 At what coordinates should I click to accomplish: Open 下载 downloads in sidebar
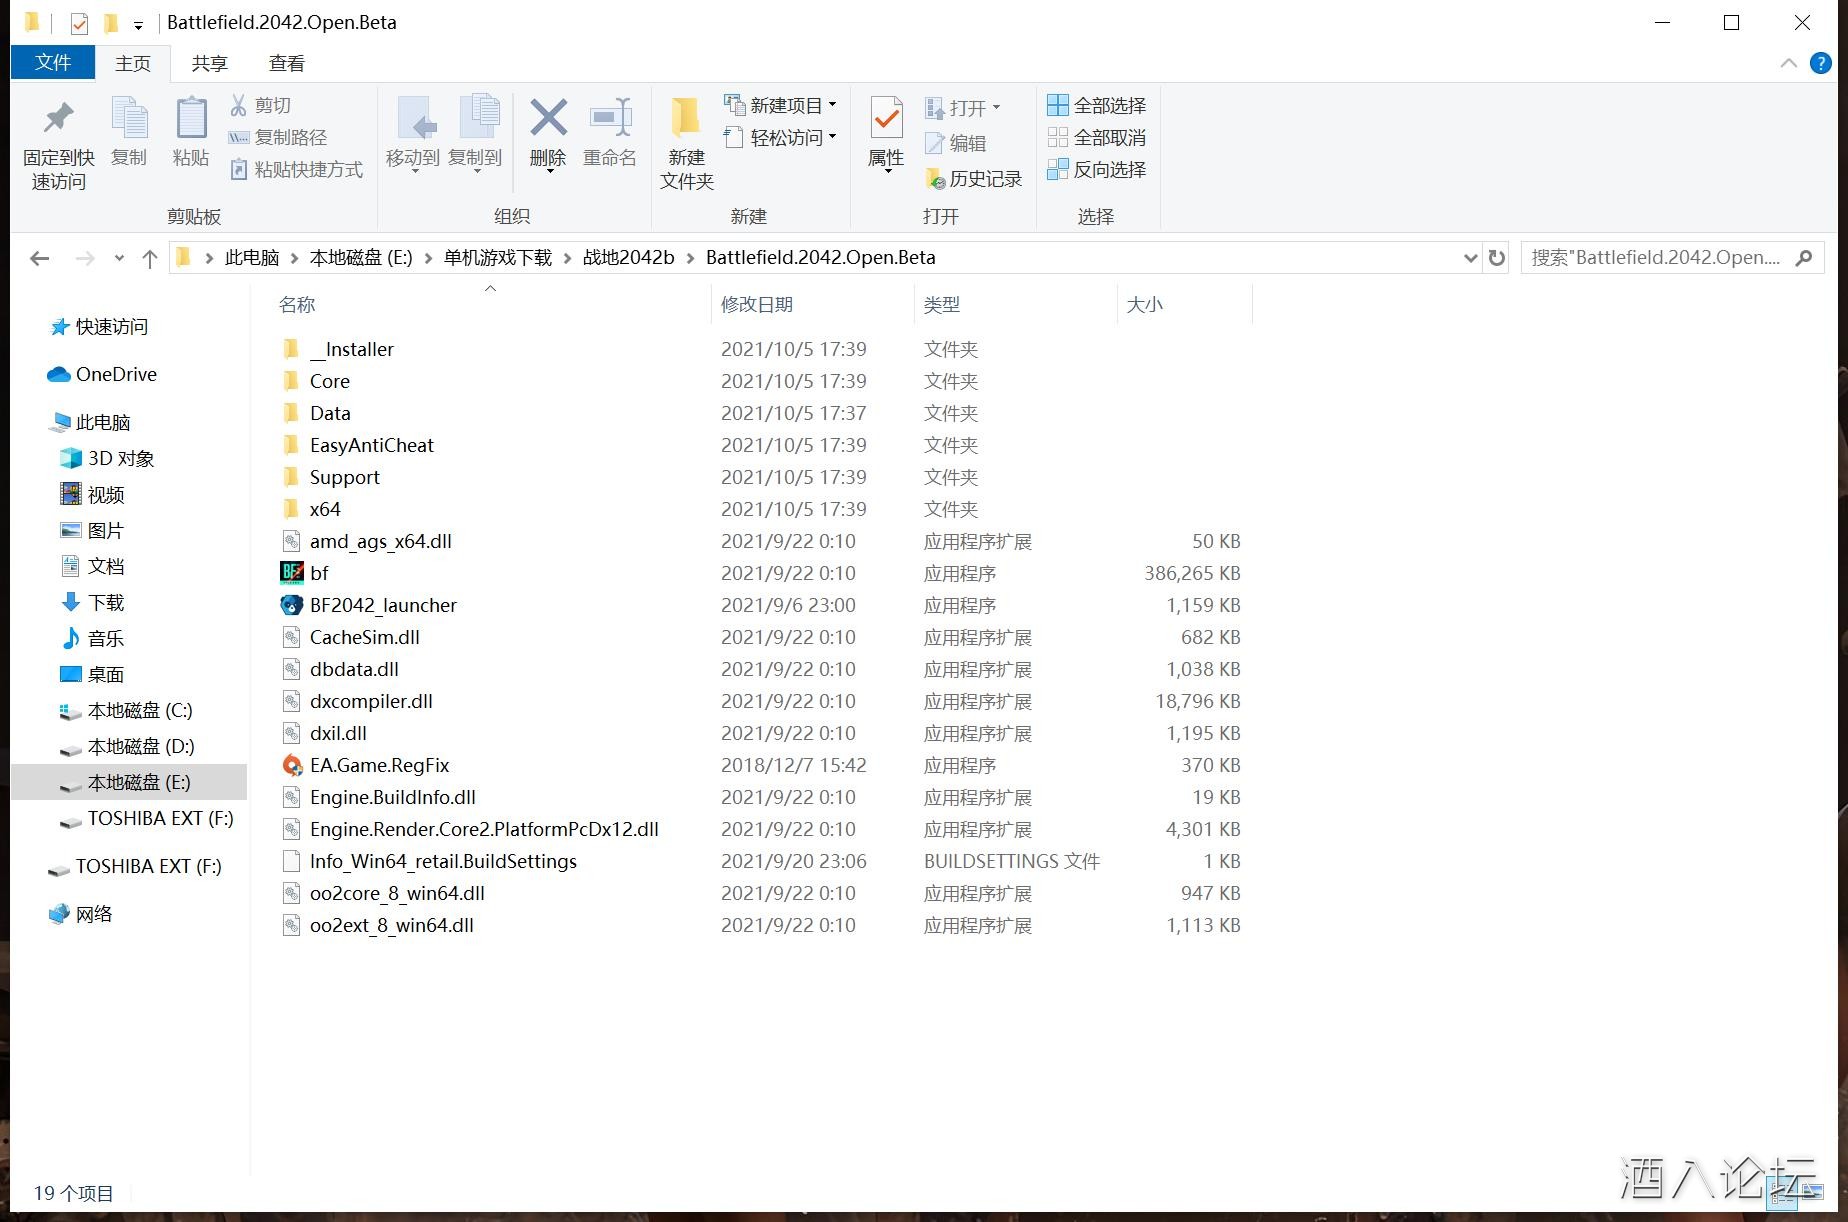93,602
